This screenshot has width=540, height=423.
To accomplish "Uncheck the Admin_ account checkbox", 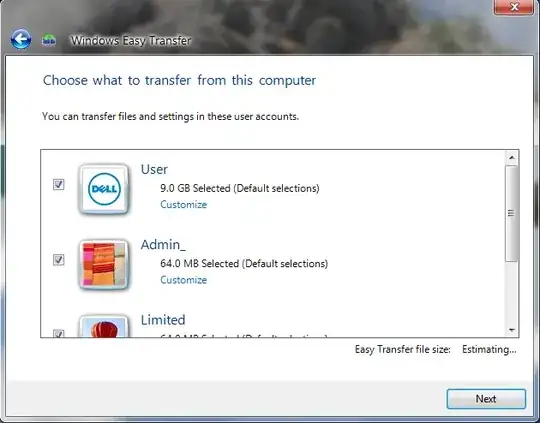I will tap(59, 259).
